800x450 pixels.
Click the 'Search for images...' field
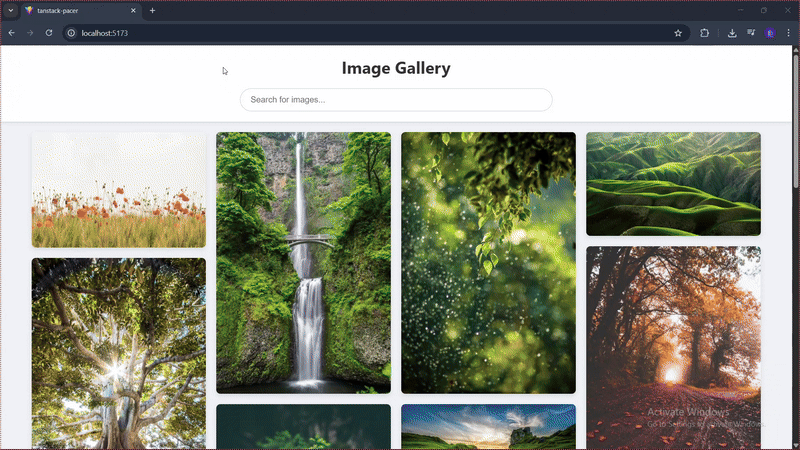click(x=396, y=100)
